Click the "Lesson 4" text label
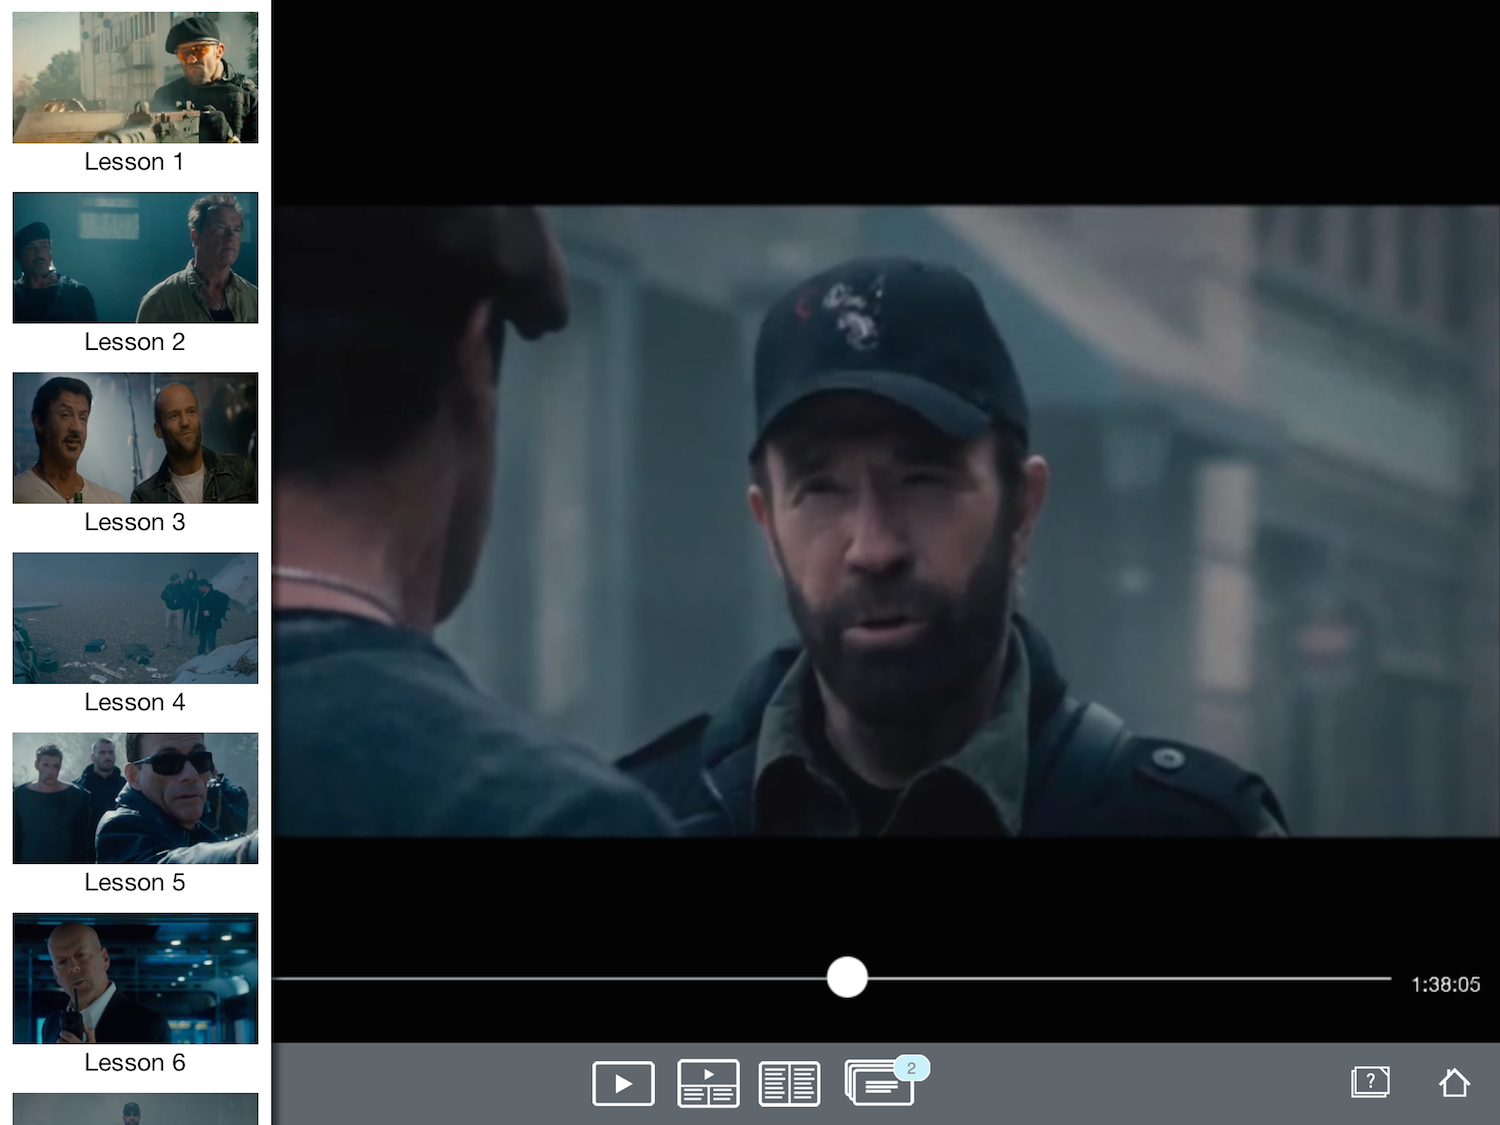The height and width of the screenshot is (1125, 1500). [x=134, y=702]
